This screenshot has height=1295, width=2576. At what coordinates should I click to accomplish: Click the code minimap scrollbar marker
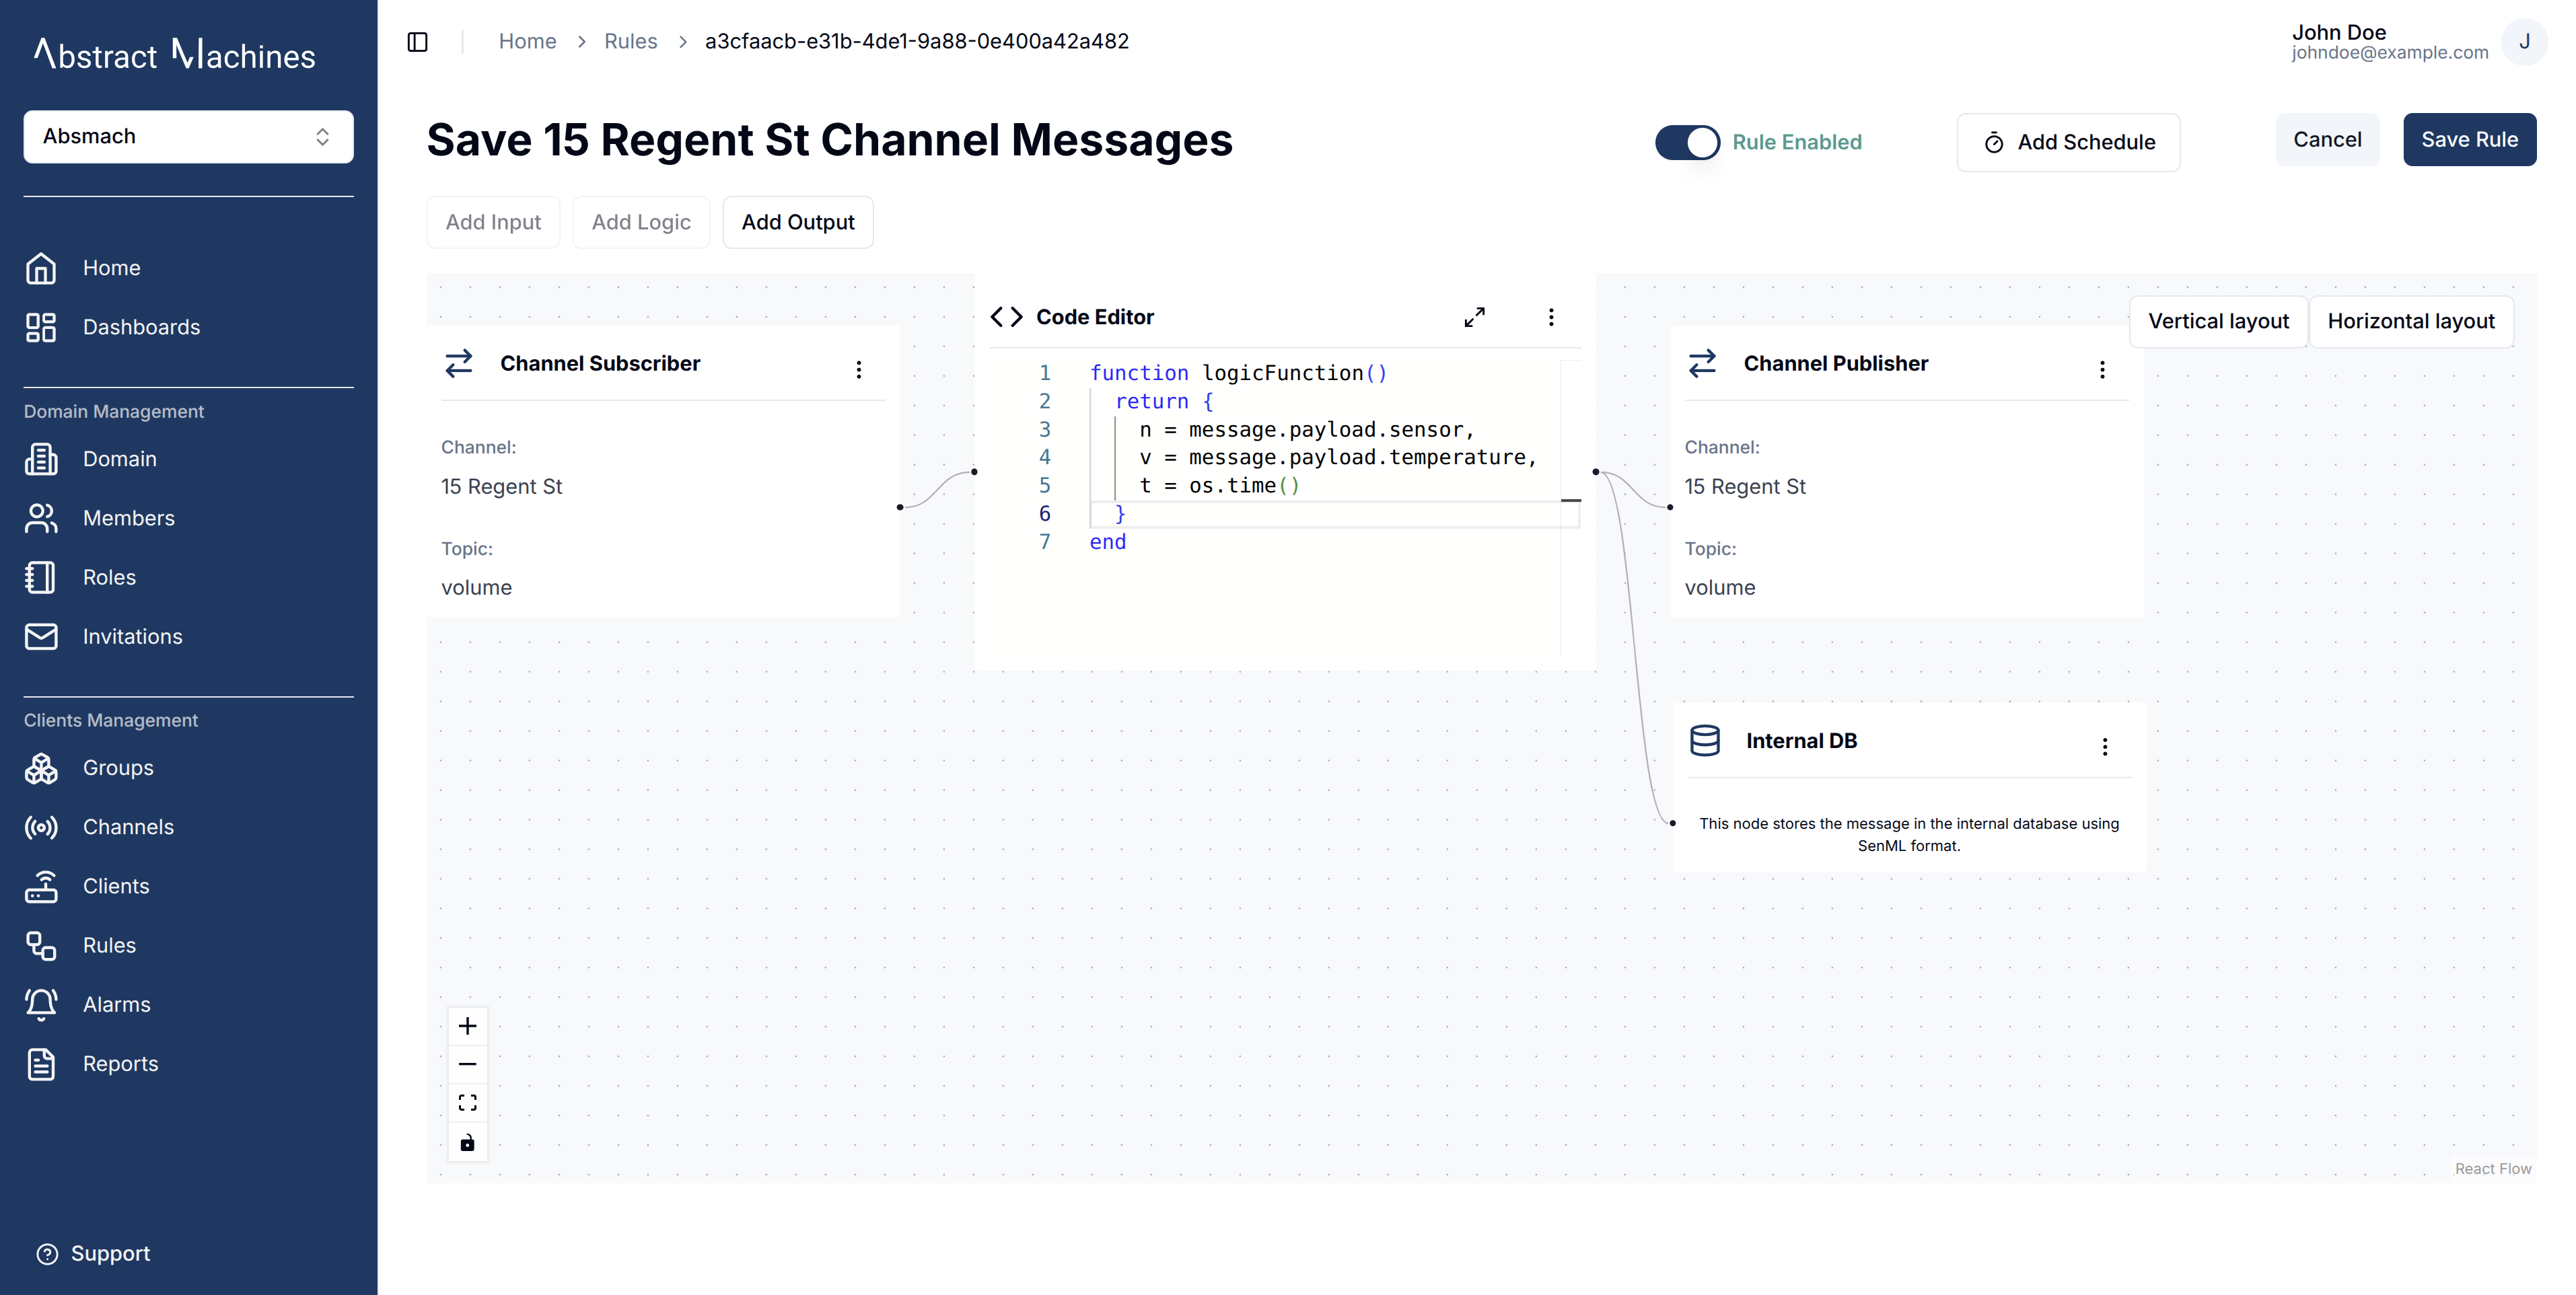point(1571,500)
